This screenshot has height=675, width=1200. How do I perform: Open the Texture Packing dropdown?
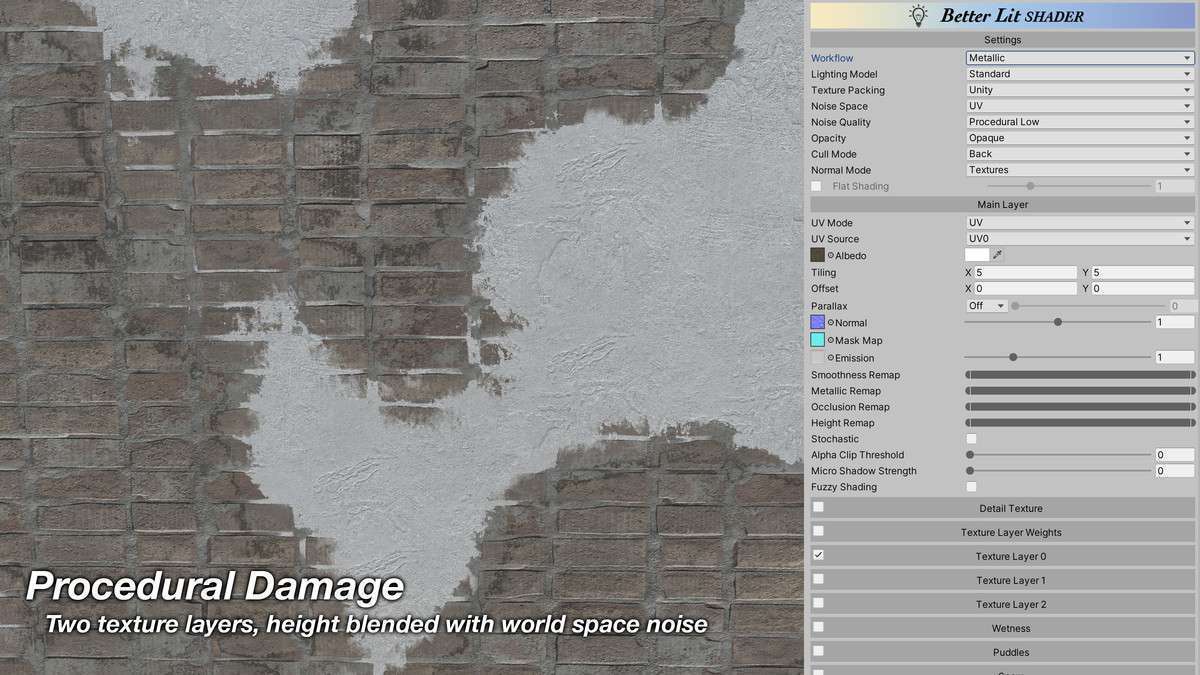[x=1080, y=90]
